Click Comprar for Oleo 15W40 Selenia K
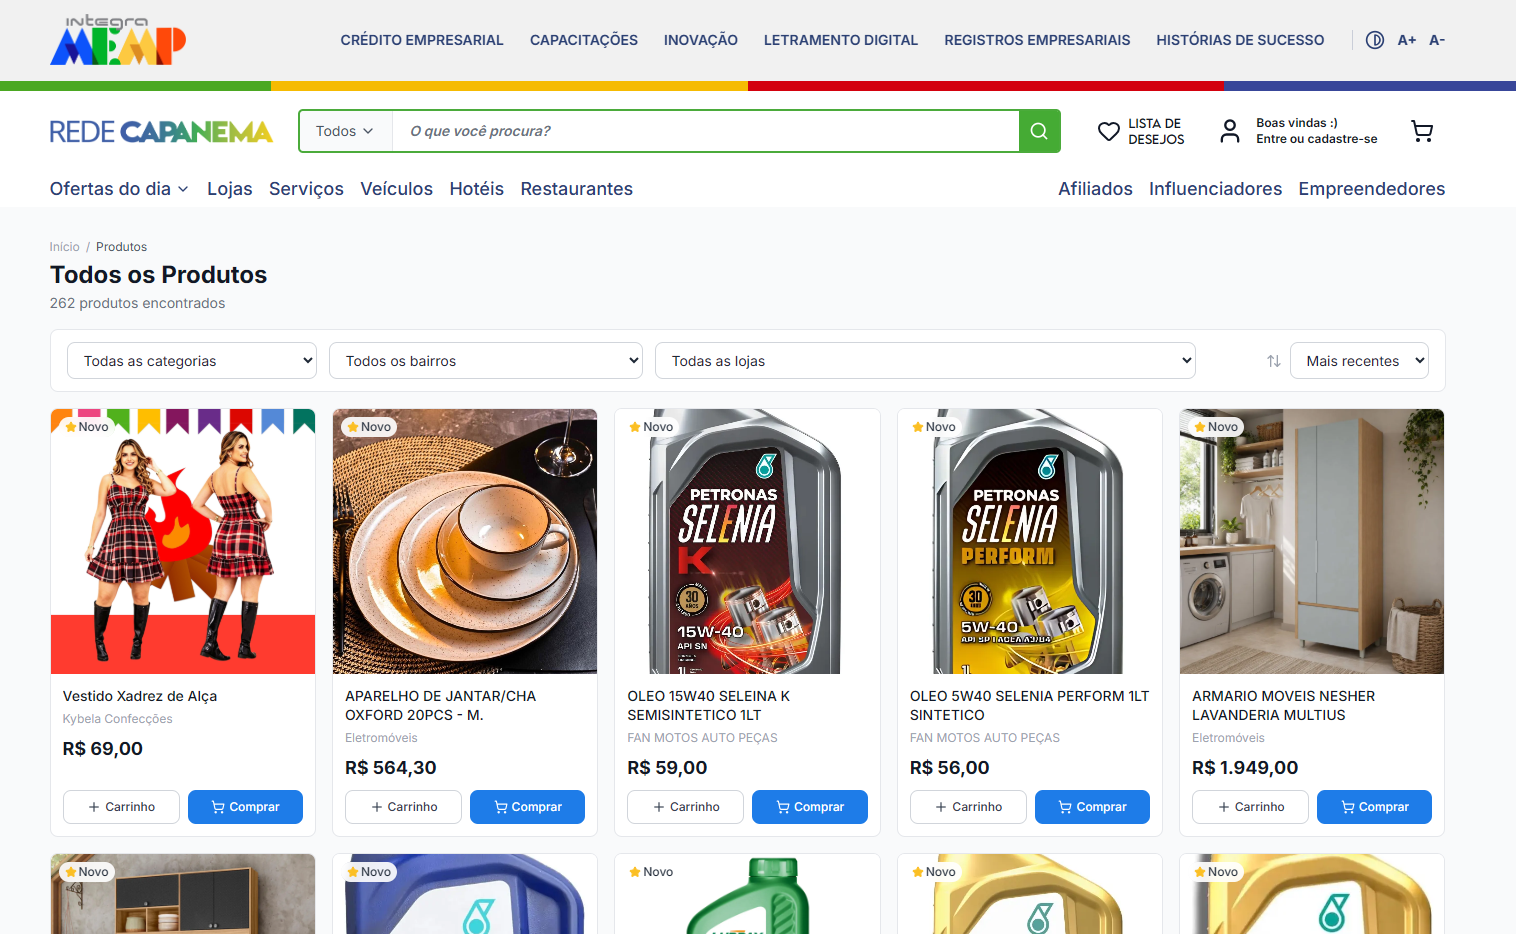The image size is (1516, 934). (x=810, y=807)
